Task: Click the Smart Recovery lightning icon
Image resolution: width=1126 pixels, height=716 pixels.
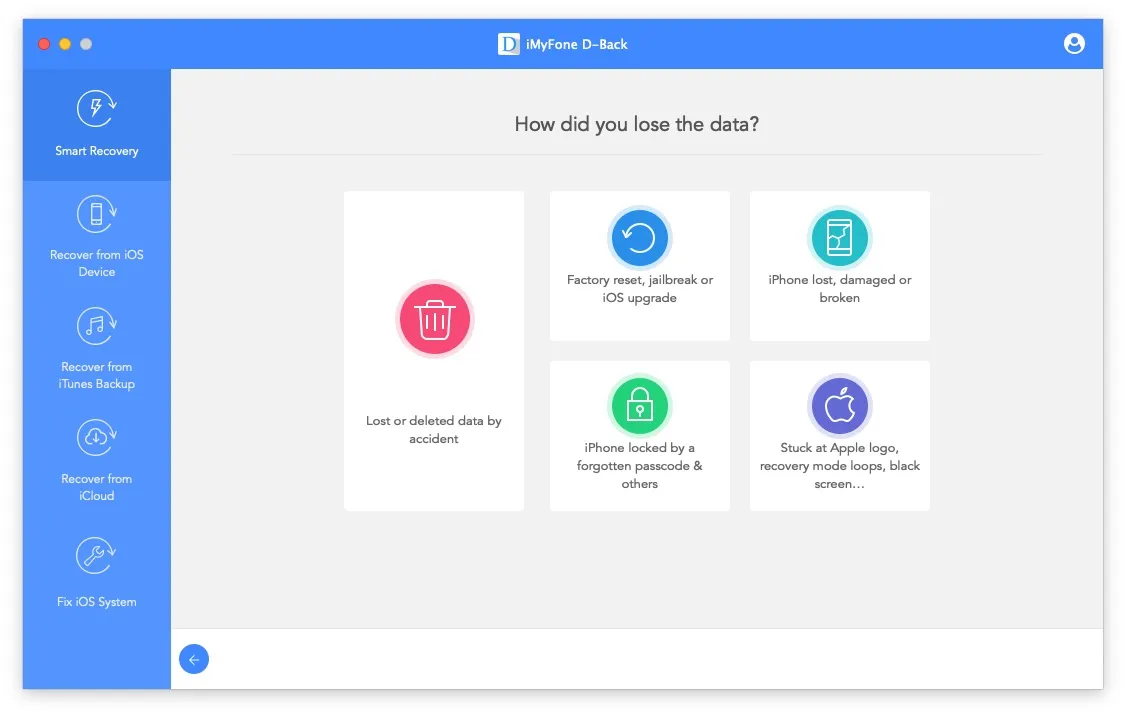Action: pos(97,108)
